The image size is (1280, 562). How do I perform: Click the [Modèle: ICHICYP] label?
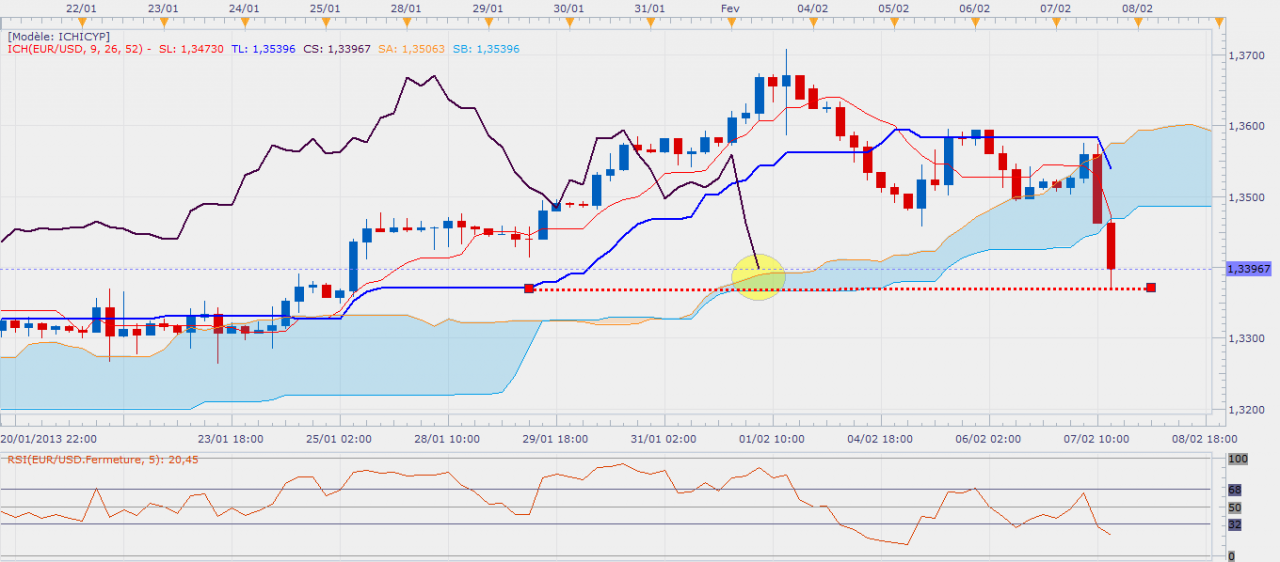click(x=59, y=36)
